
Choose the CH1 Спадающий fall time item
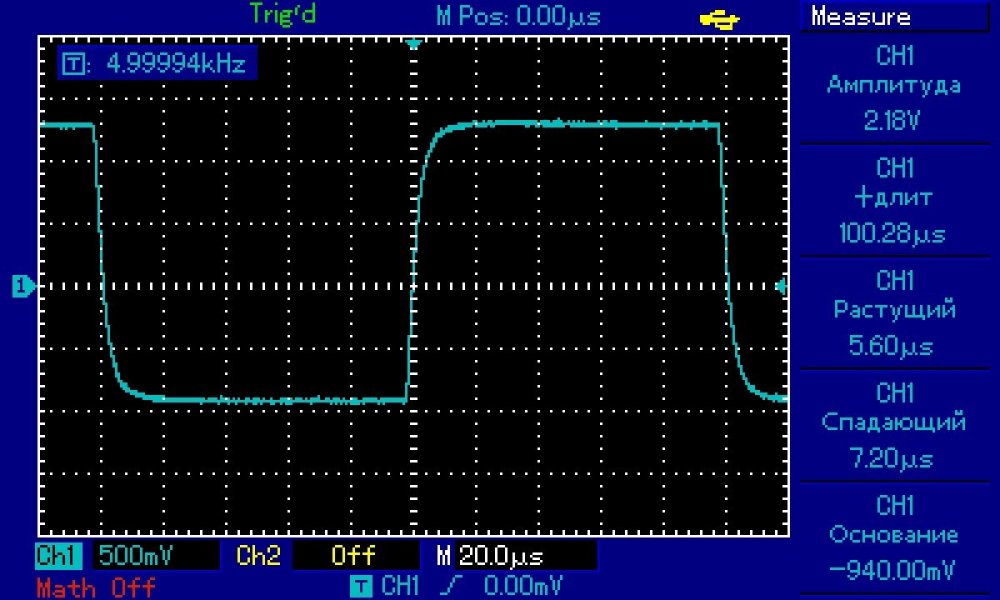click(895, 424)
